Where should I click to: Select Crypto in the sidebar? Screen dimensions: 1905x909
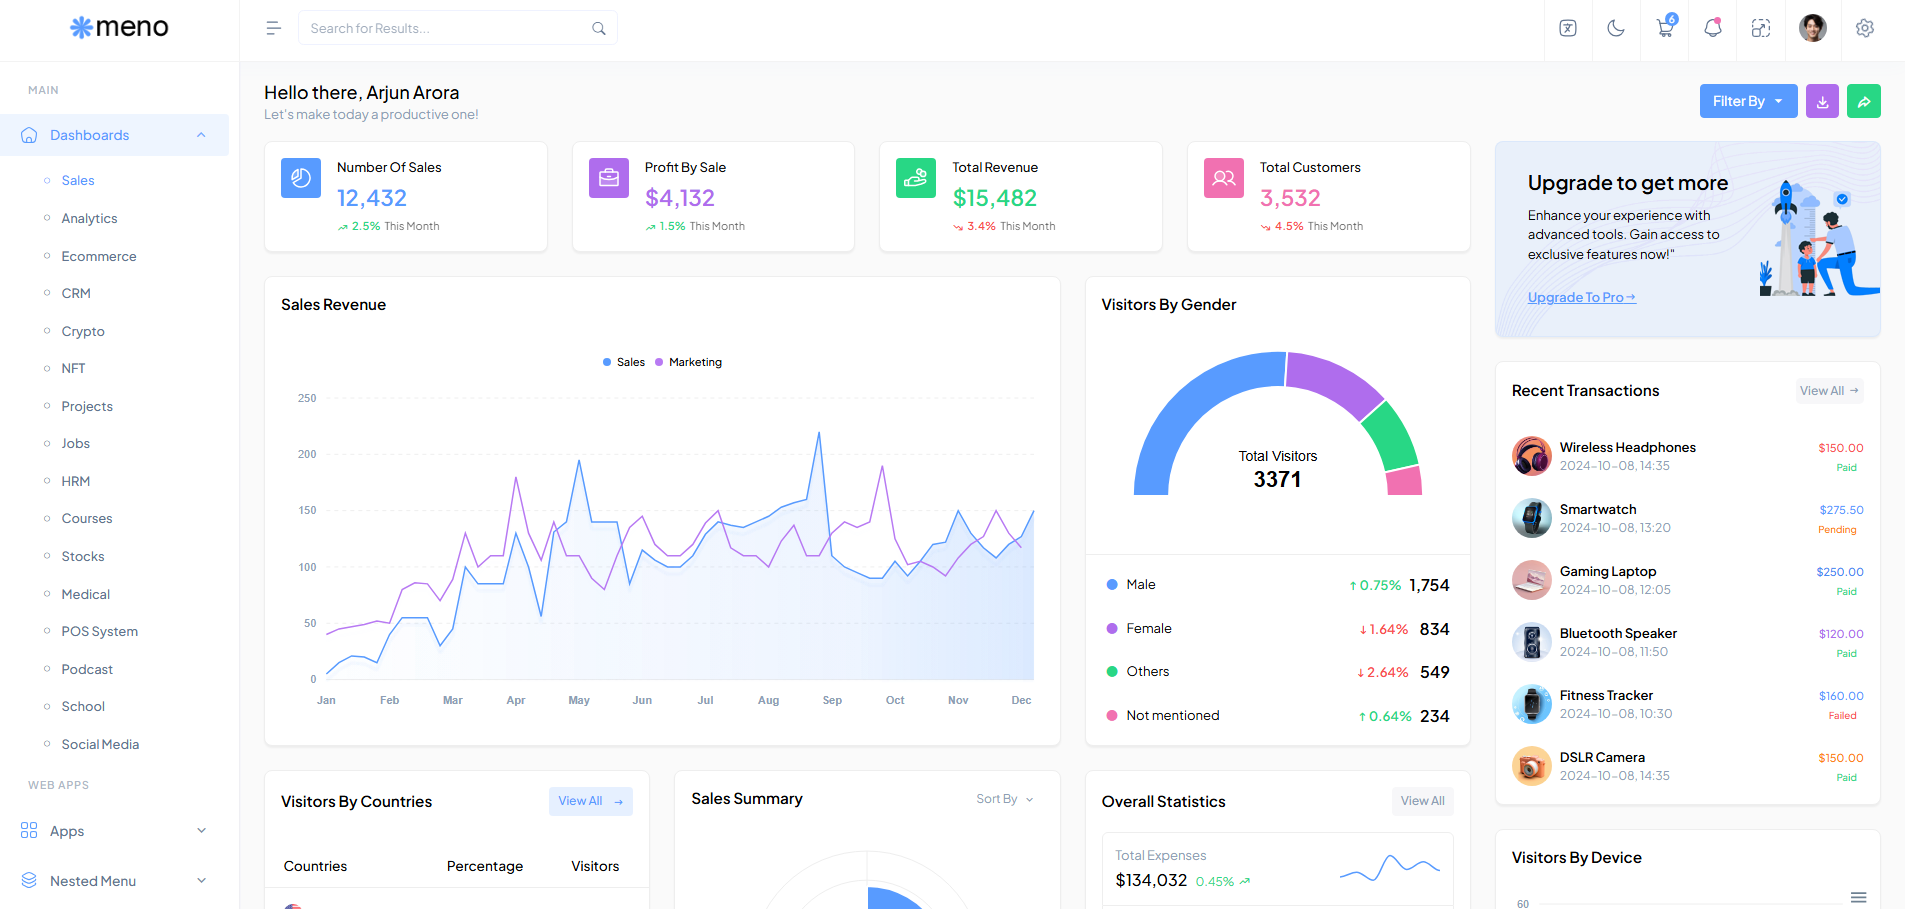[x=83, y=331]
